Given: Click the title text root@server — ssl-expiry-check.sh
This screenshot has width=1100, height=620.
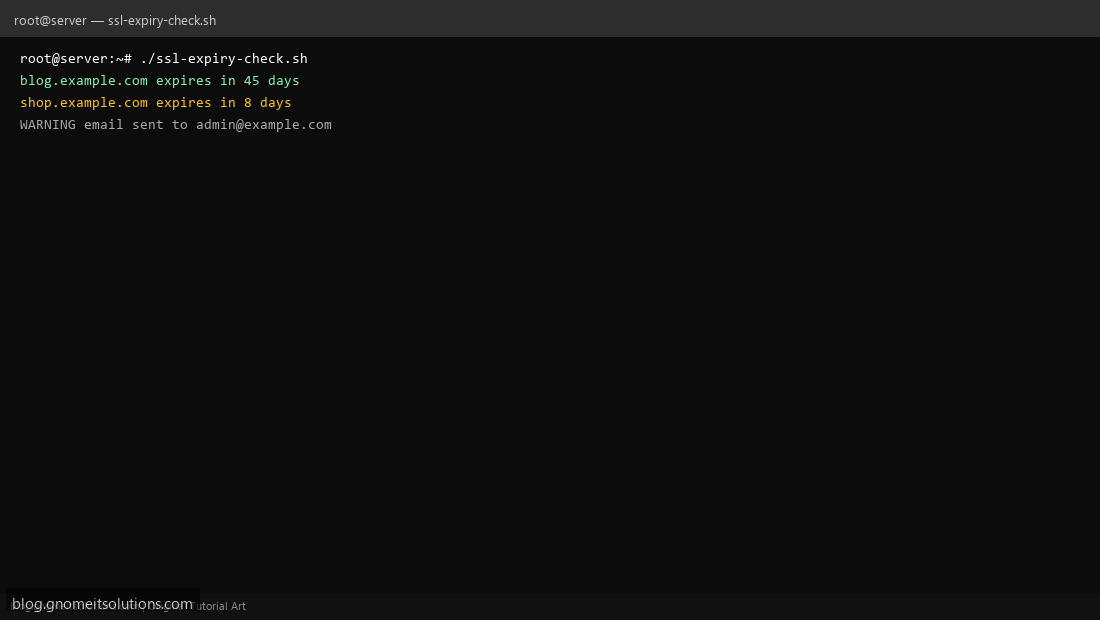Looking at the screenshot, I should coord(115,20).
